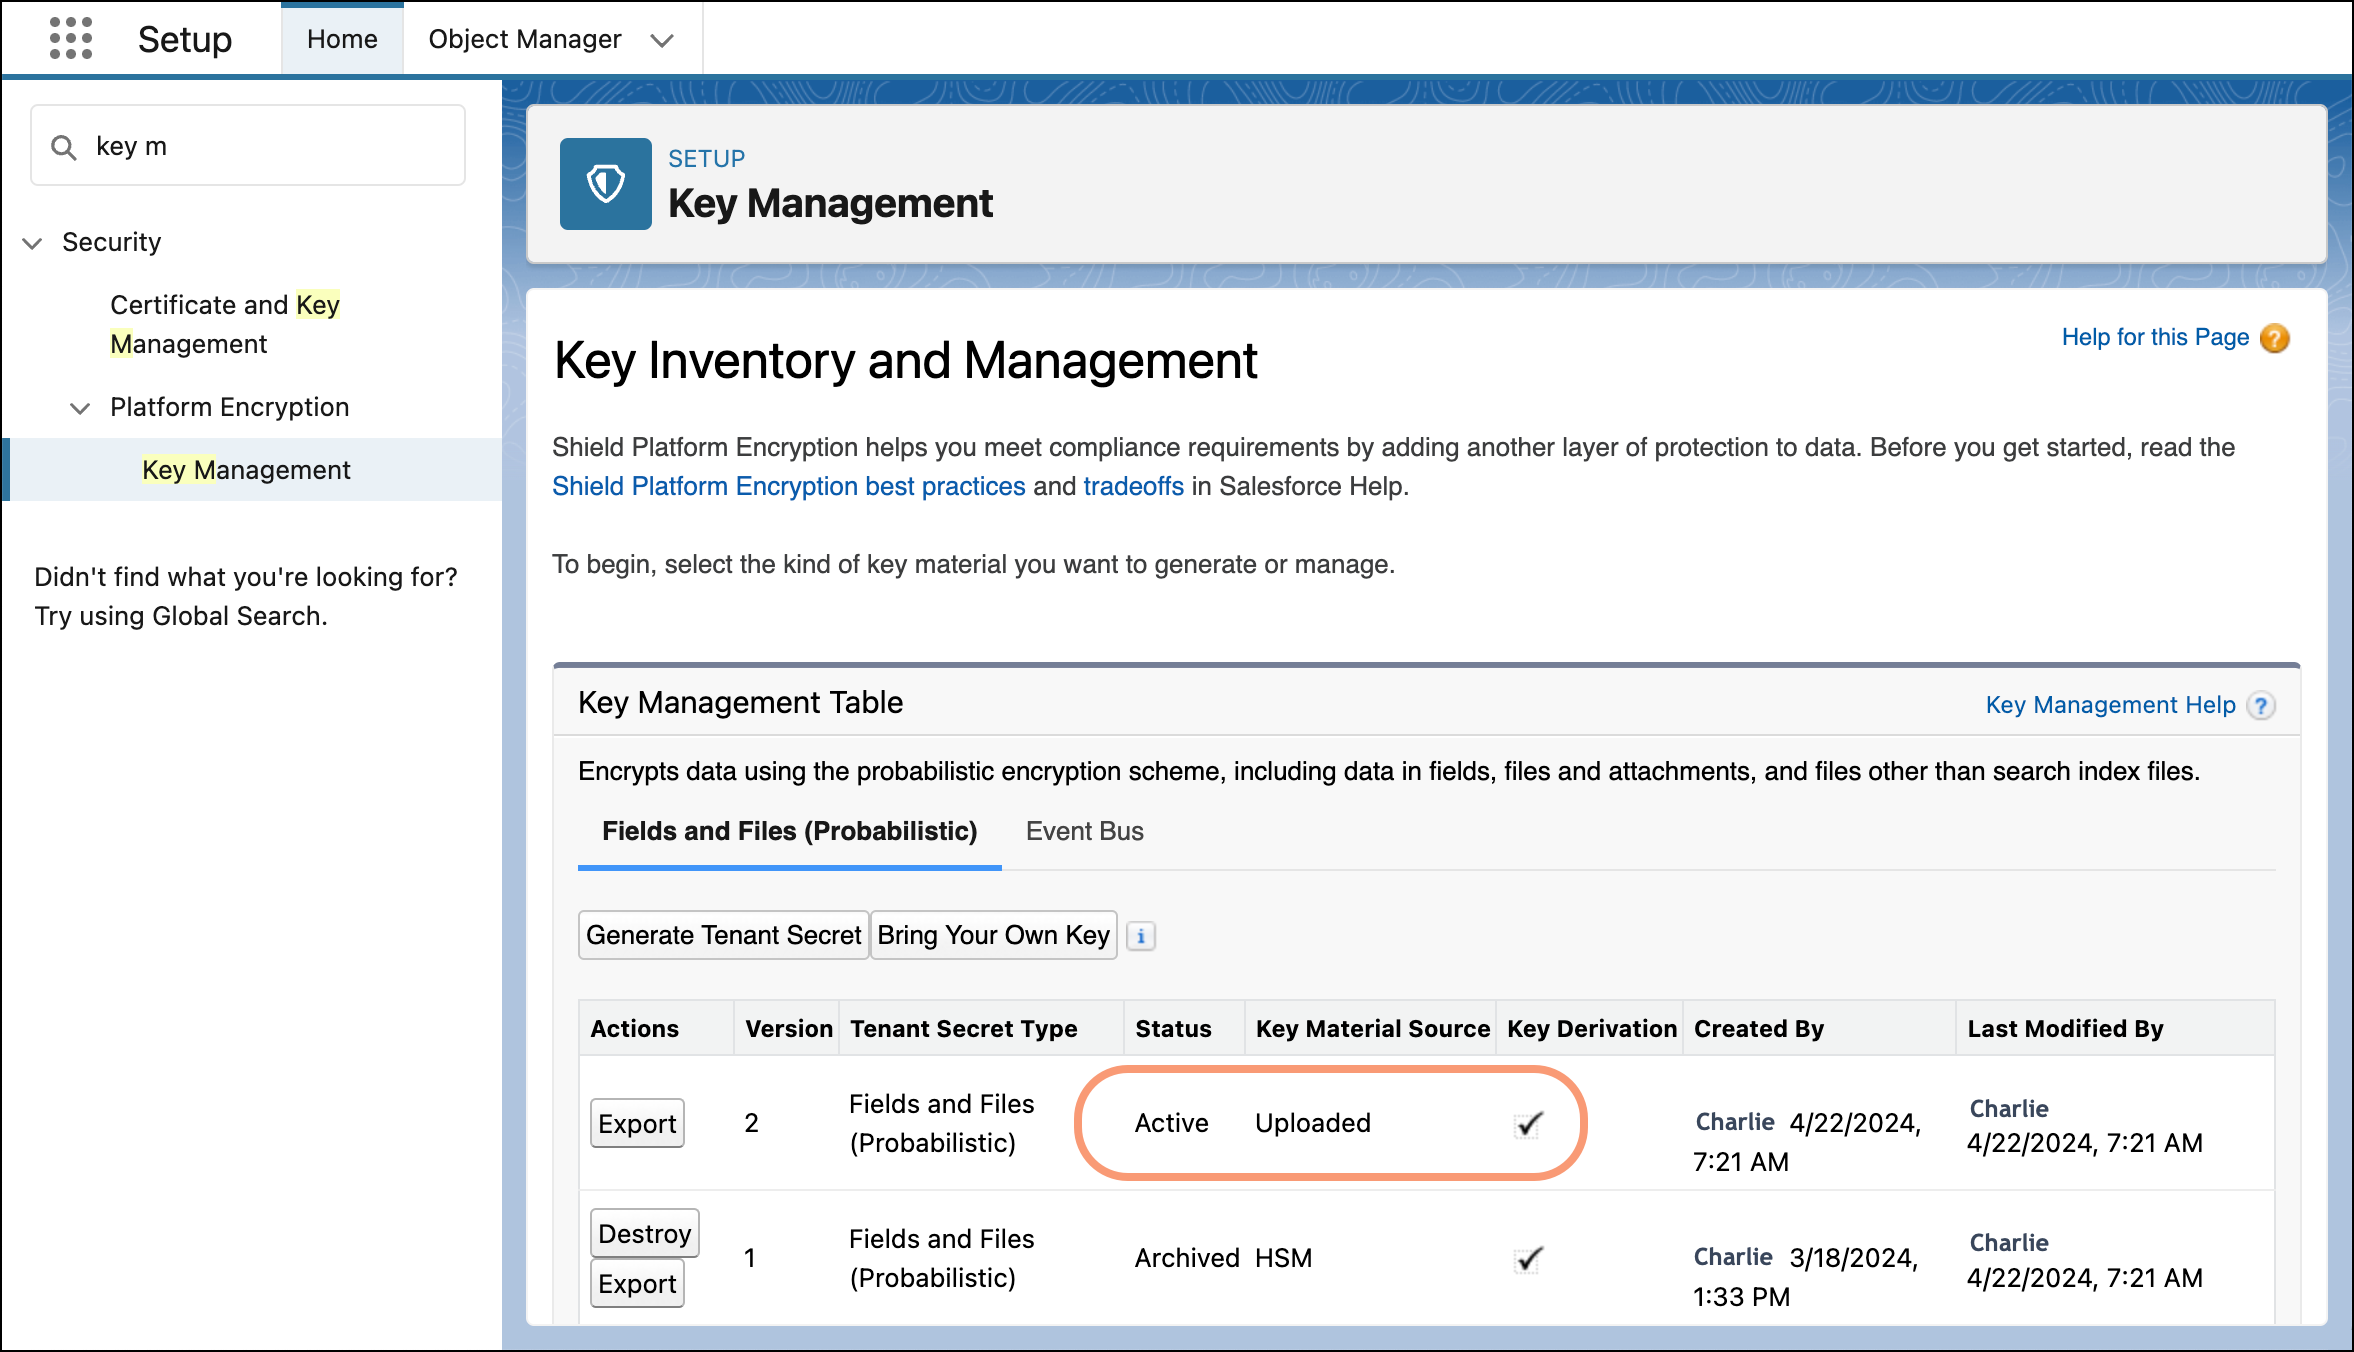This screenshot has height=1352, width=2354.
Task: Go to the Home tab
Action: click(x=342, y=39)
